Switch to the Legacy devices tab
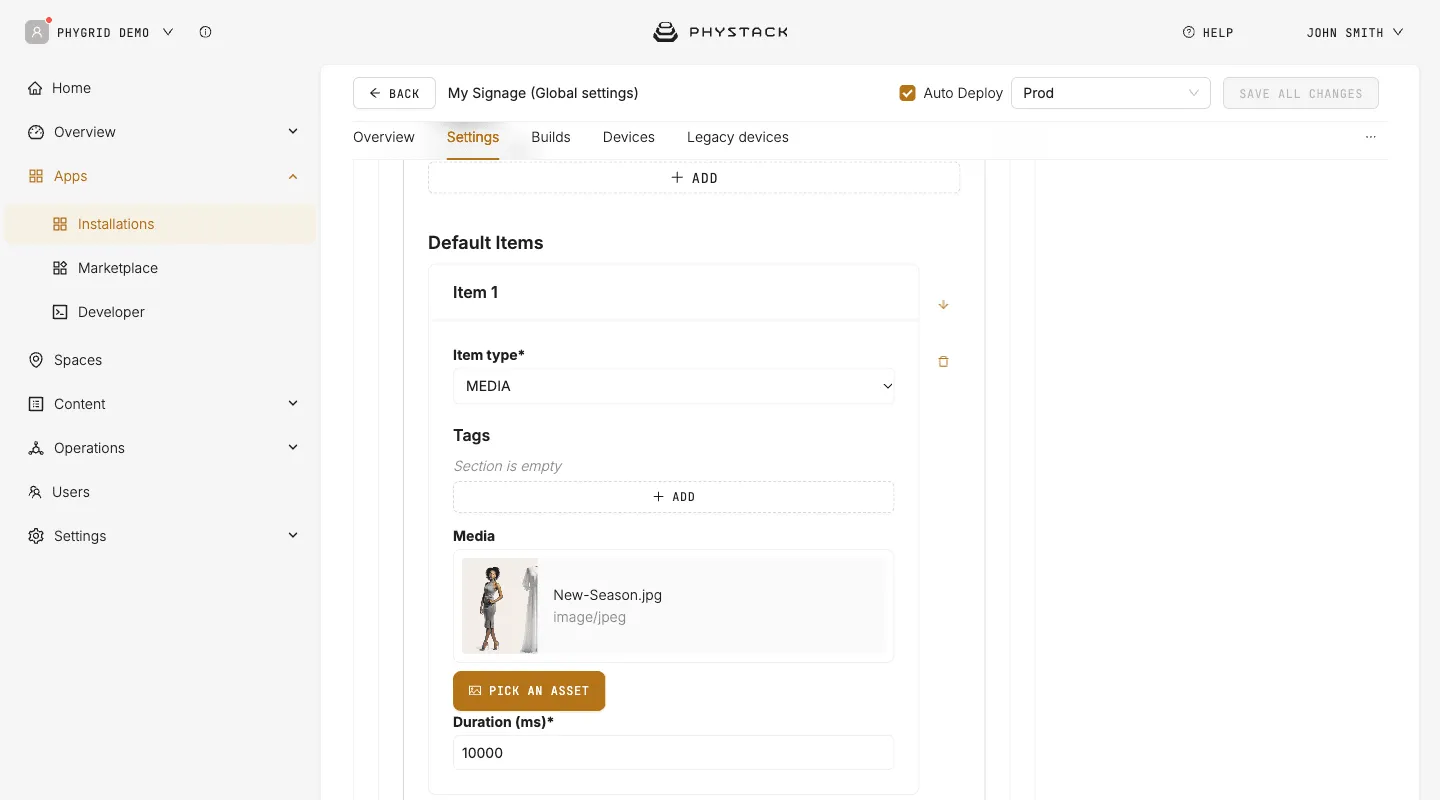 (x=738, y=137)
